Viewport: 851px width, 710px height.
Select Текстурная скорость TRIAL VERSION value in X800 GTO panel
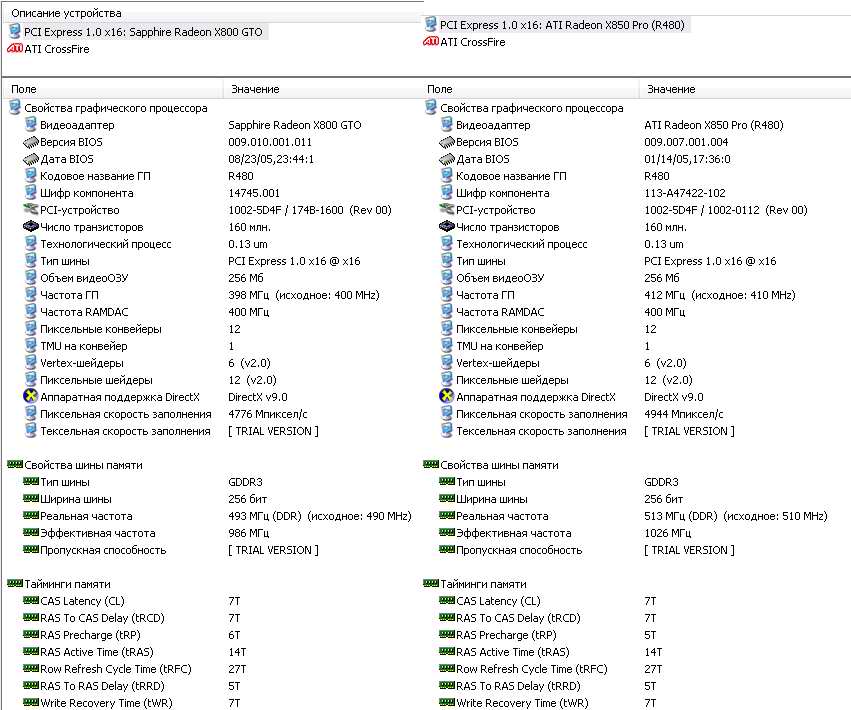273,431
